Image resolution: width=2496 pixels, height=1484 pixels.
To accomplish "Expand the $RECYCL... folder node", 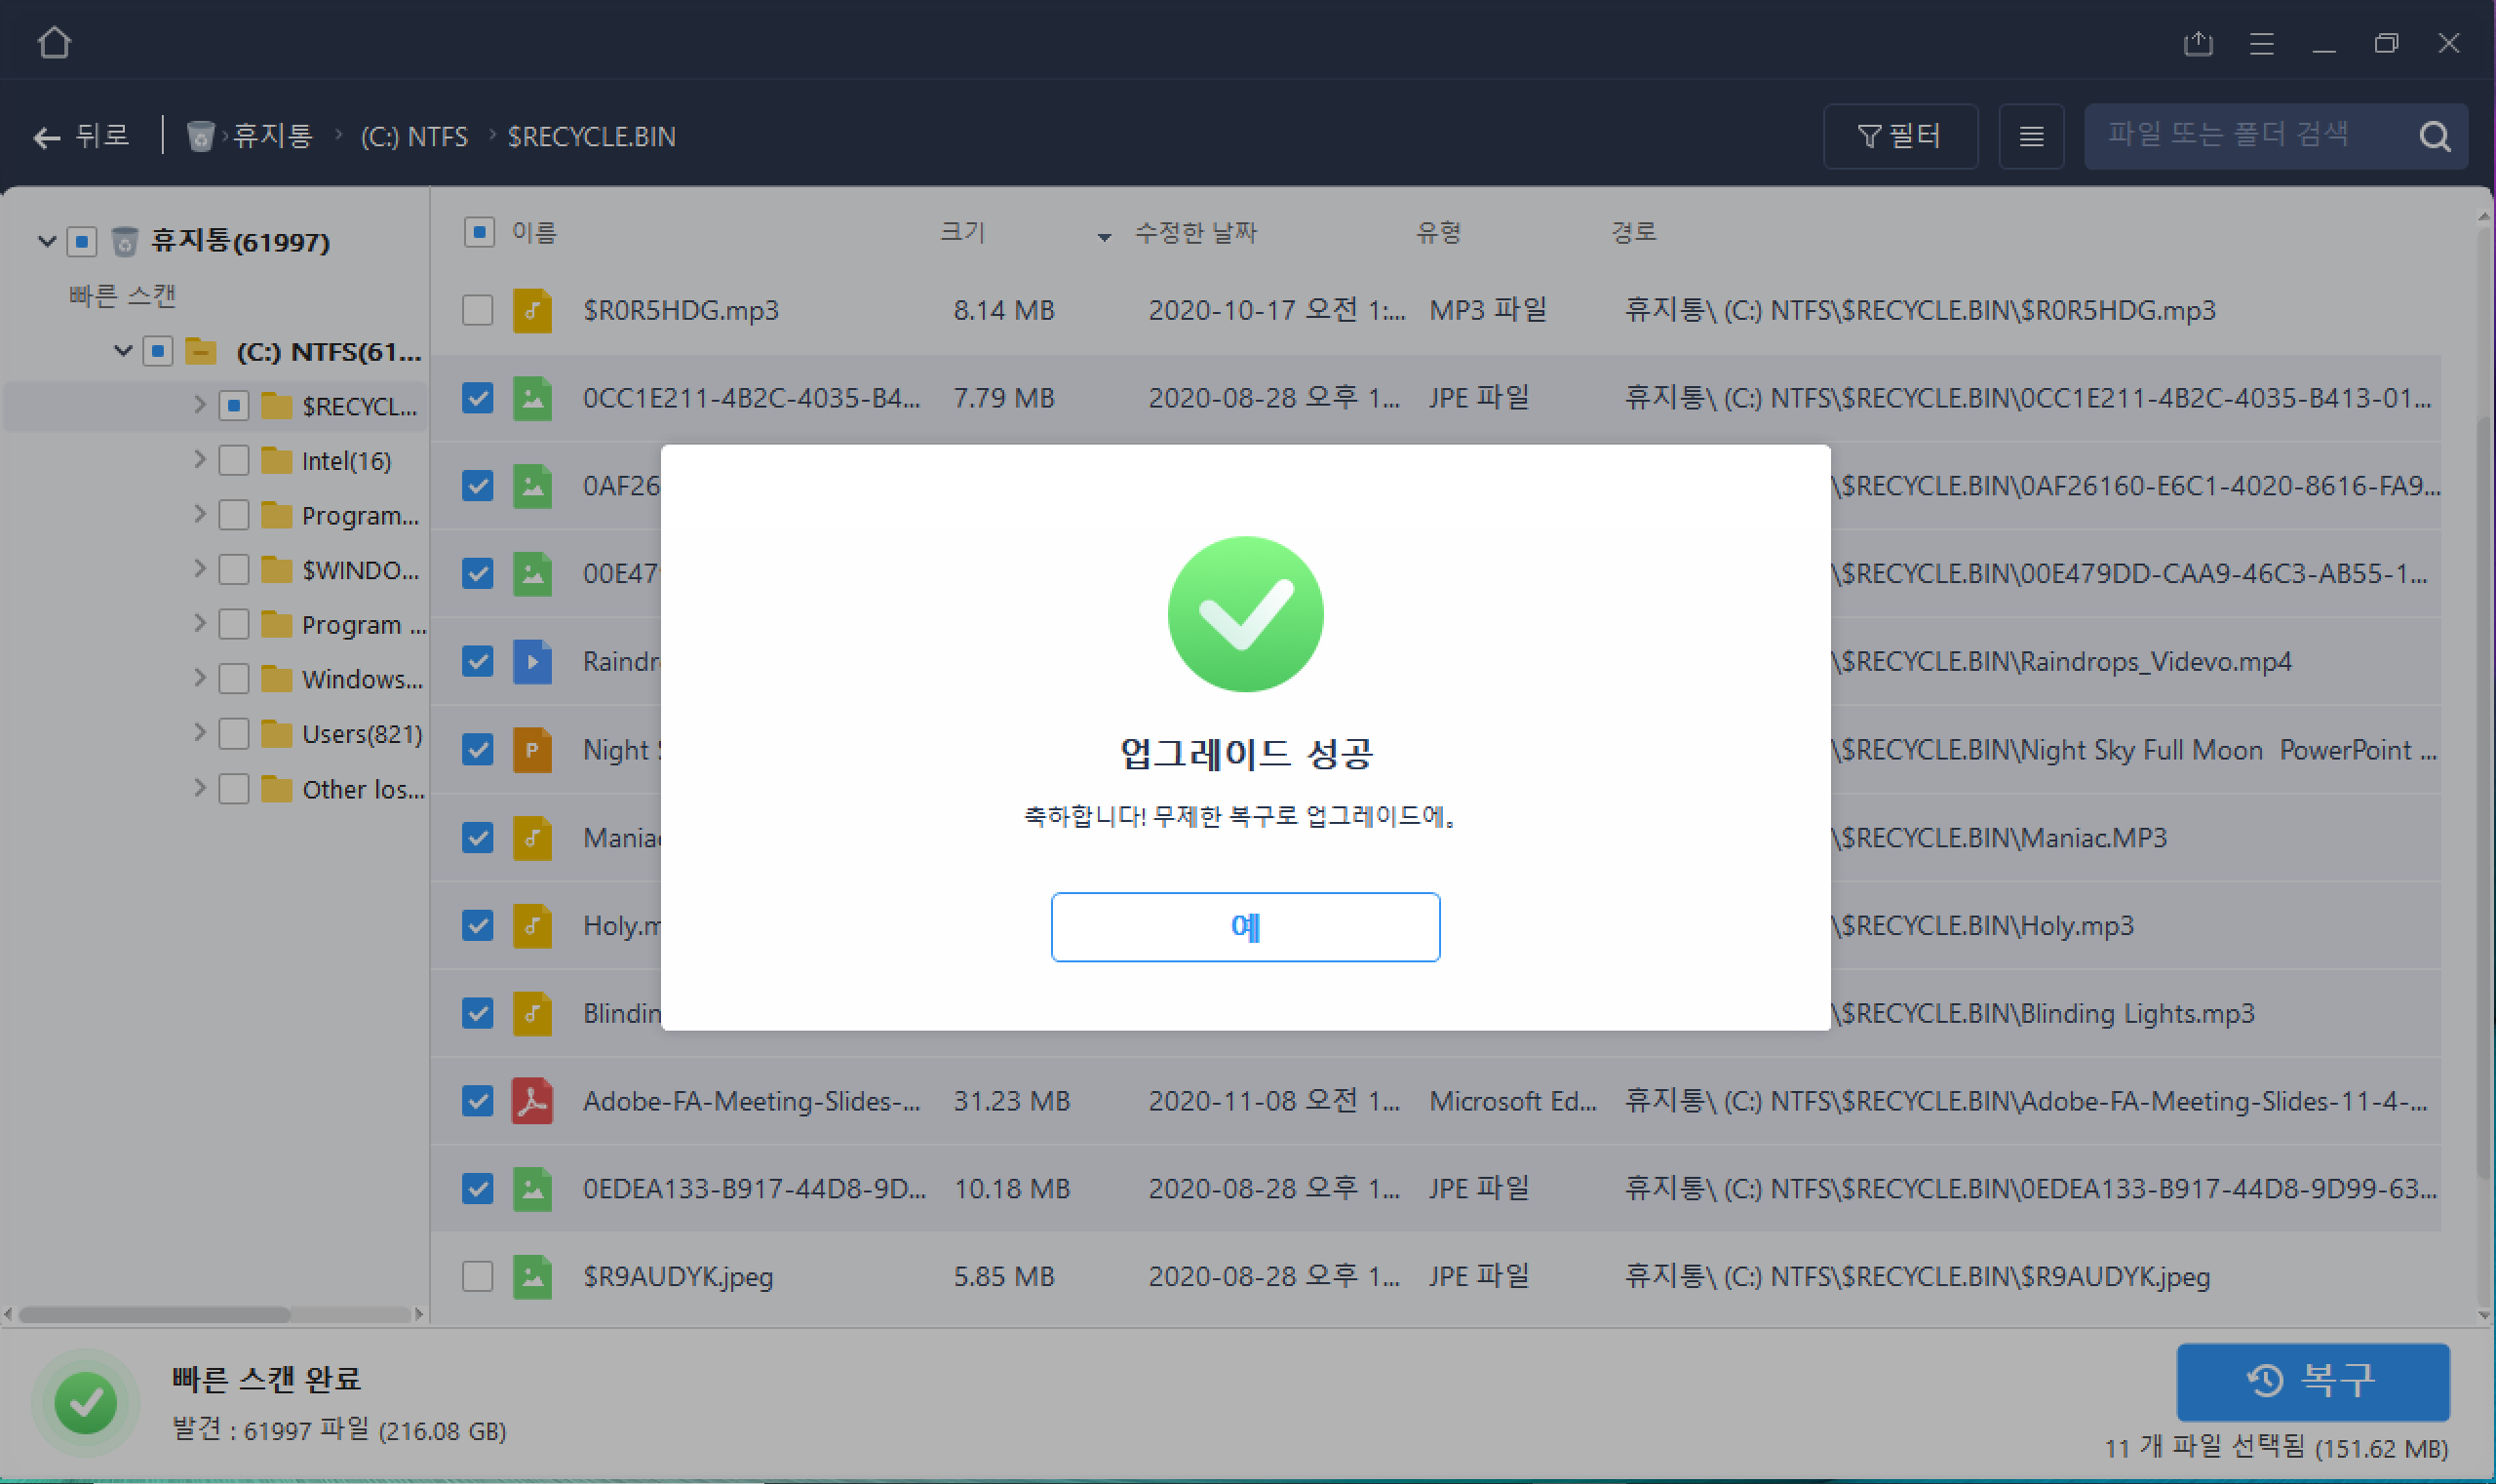I will tap(199, 405).
